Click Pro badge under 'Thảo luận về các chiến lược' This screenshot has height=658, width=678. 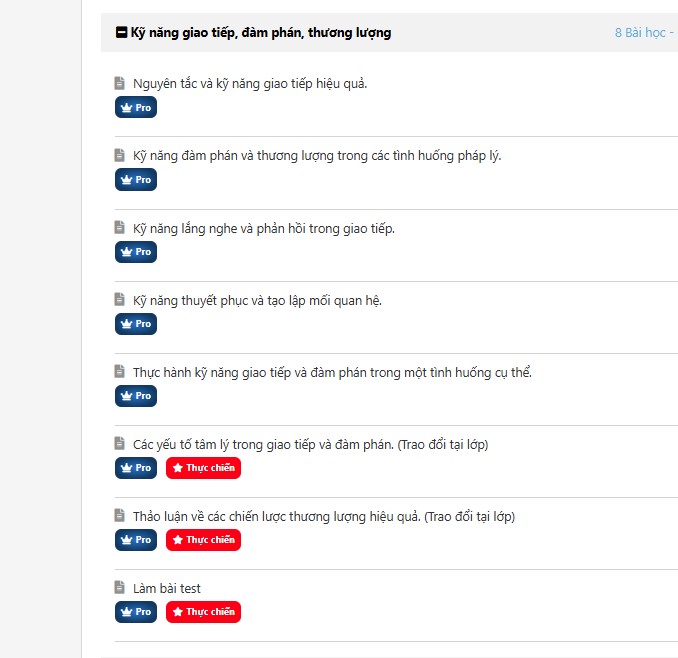click(136, 540)
